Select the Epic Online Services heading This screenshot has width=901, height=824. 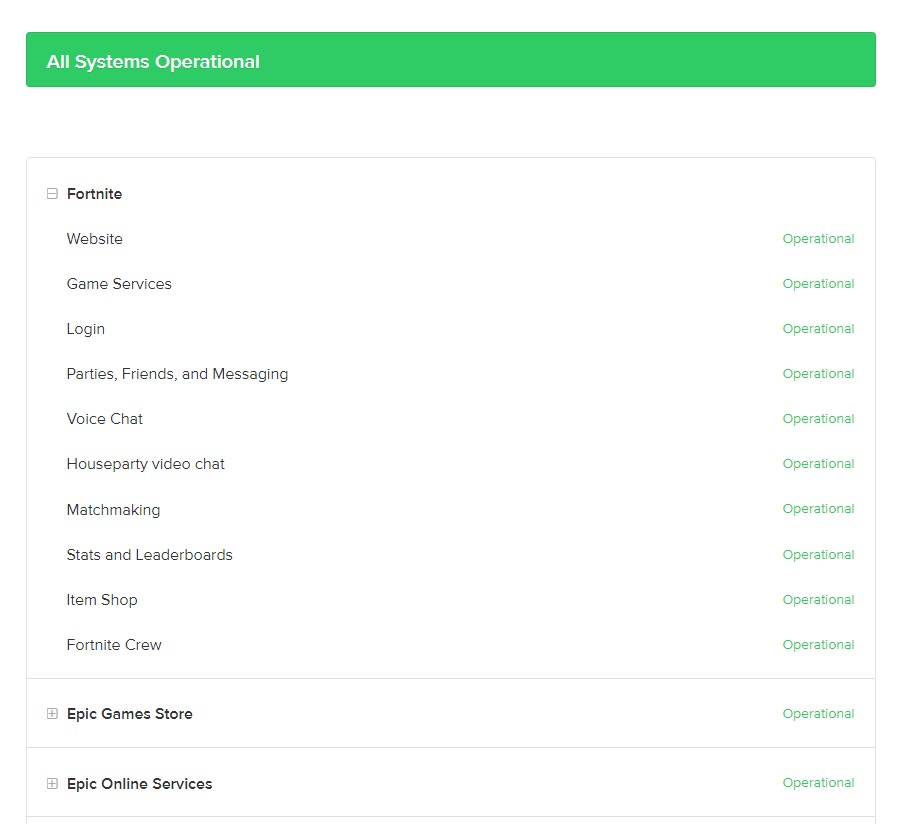(x=140, y=784)
